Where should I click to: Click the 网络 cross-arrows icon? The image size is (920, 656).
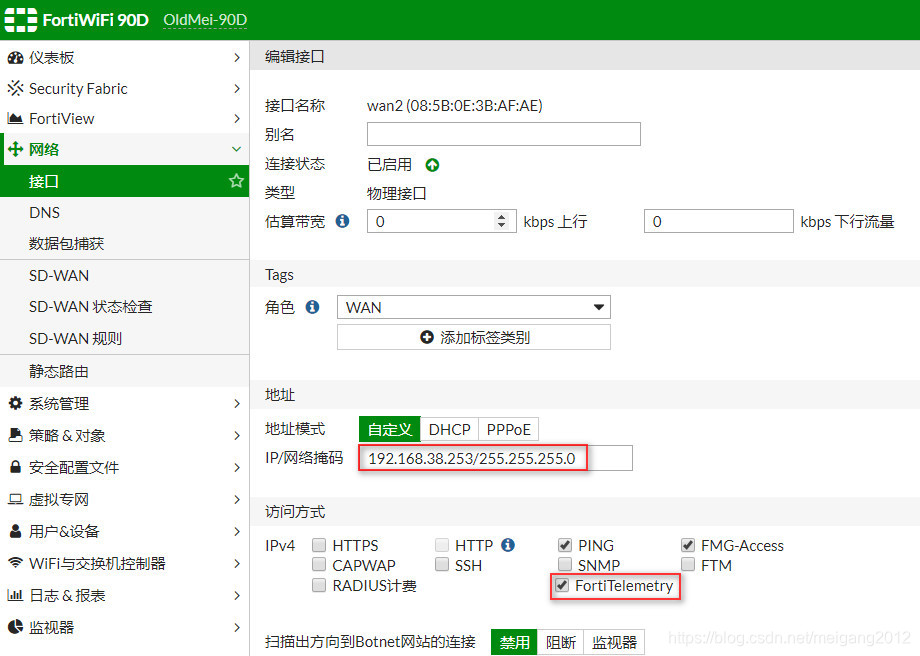click(x=15, y=149)
